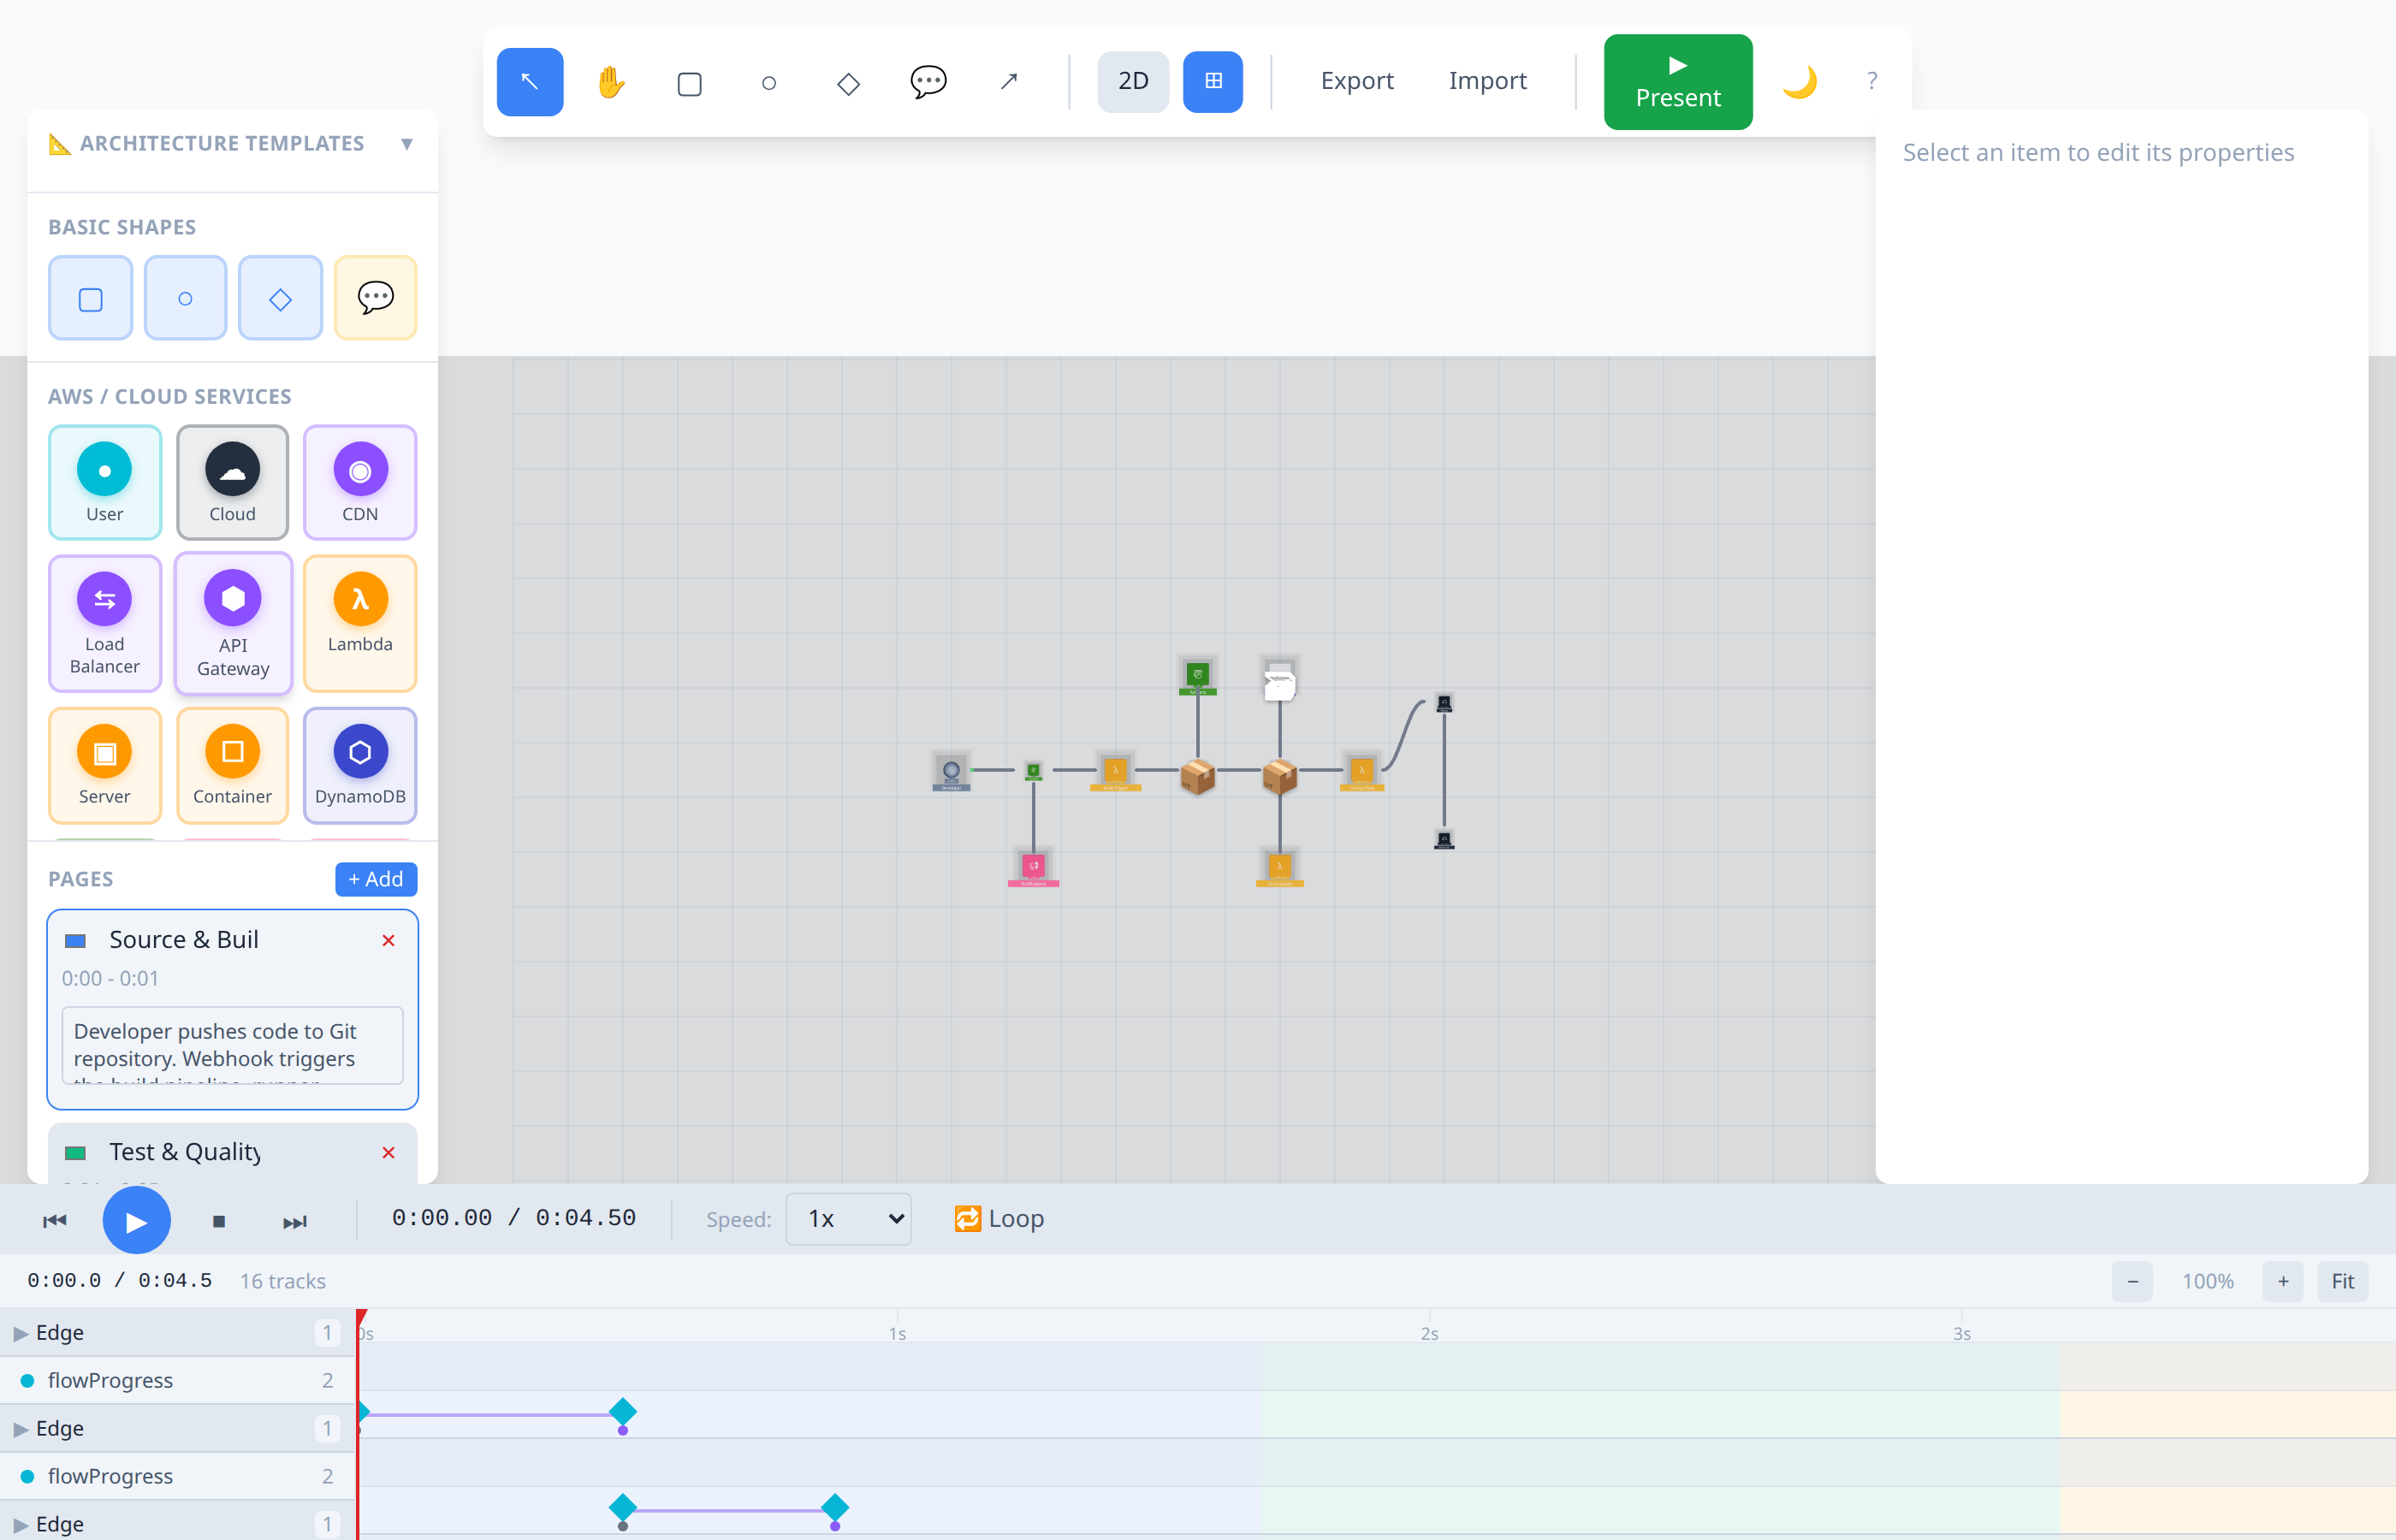Add a Load Balancer node
The height and width of the screenshot is (1540, 2396).
[105, 623]
